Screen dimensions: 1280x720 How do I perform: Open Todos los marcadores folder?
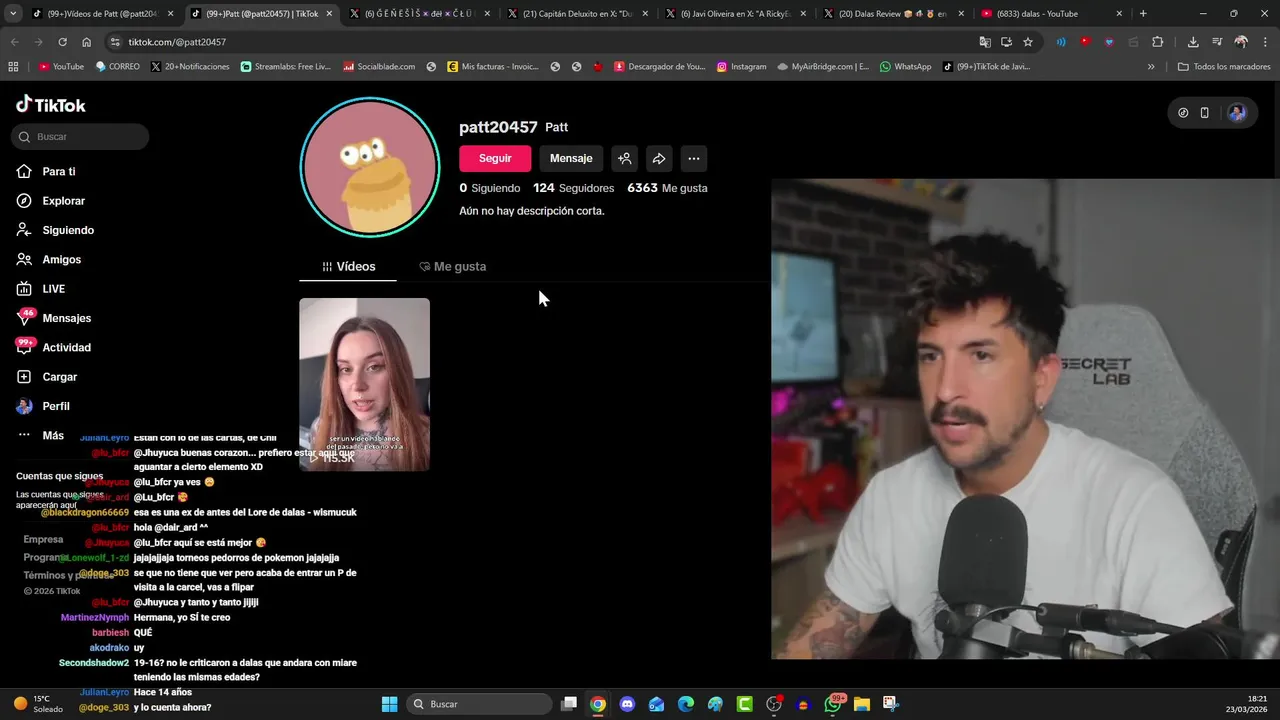(x=1224, y=67)
